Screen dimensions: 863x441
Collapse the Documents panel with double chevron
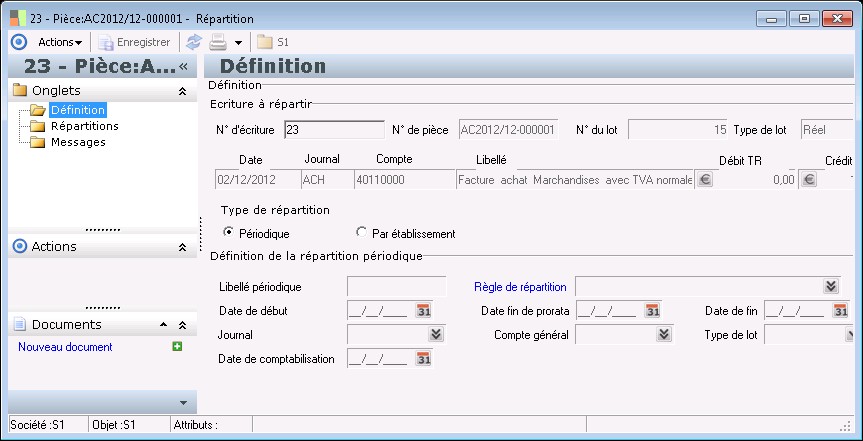click(183, 325)
